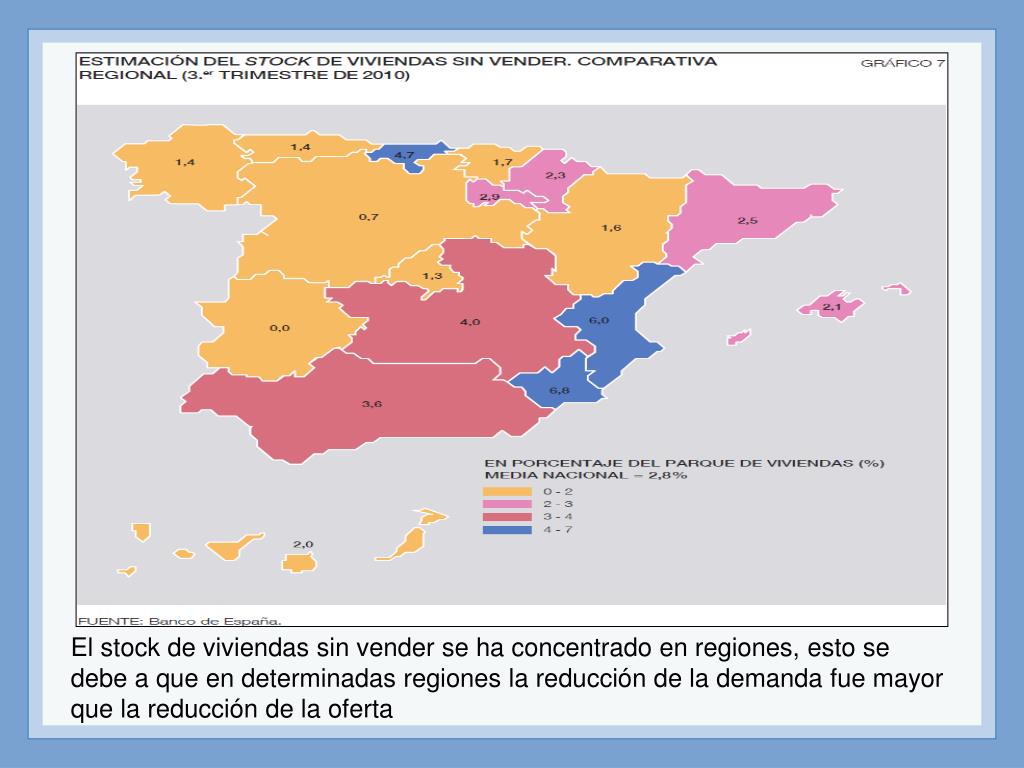Click the value 1,6 on the map

[611, 228]
